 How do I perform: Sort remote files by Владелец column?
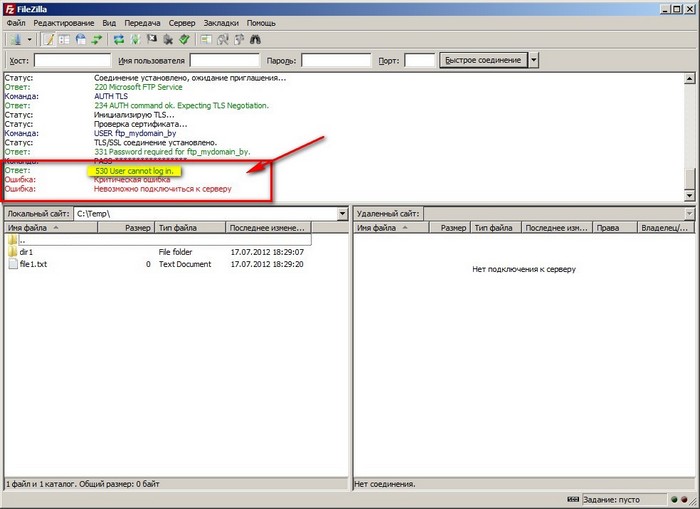pyautogui.click(x=665, y=228)
